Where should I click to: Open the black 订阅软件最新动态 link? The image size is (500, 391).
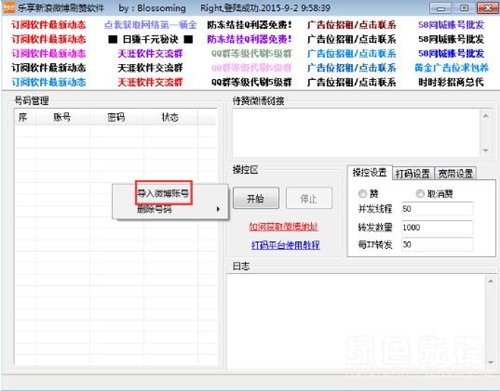click(49, 68)
